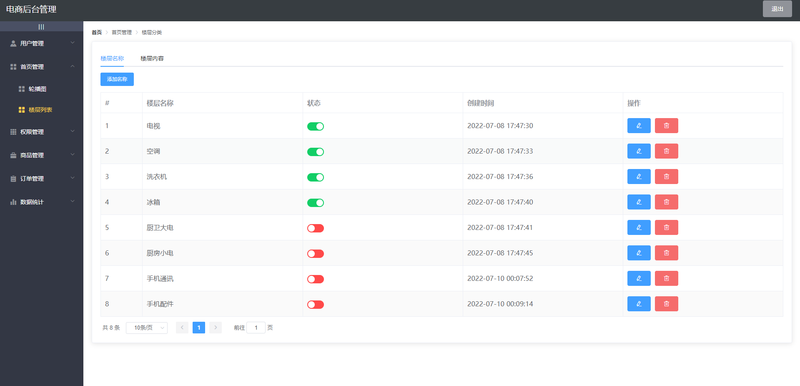The image size is (800, 386).
Task: Edit the 厨房小电 row with pencil icon
Action: [x=639, y=253]
